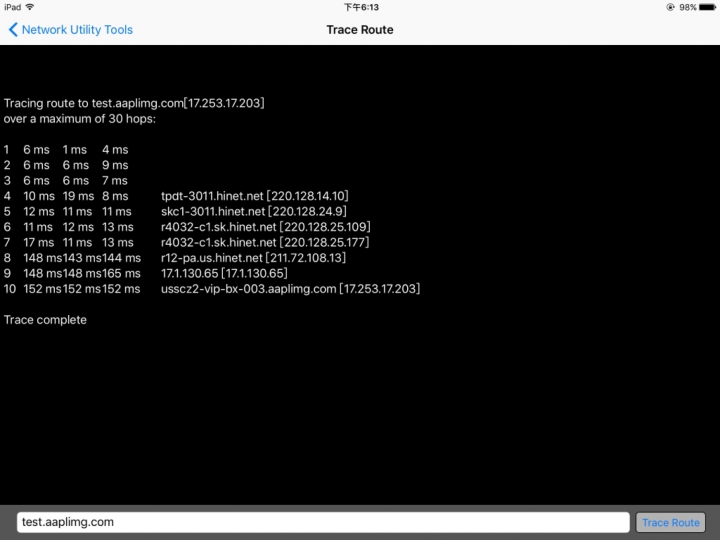
Task: Tap hop 4 timing 10 ms 19 ms 8 ms
Action: (x=76, y=197)
